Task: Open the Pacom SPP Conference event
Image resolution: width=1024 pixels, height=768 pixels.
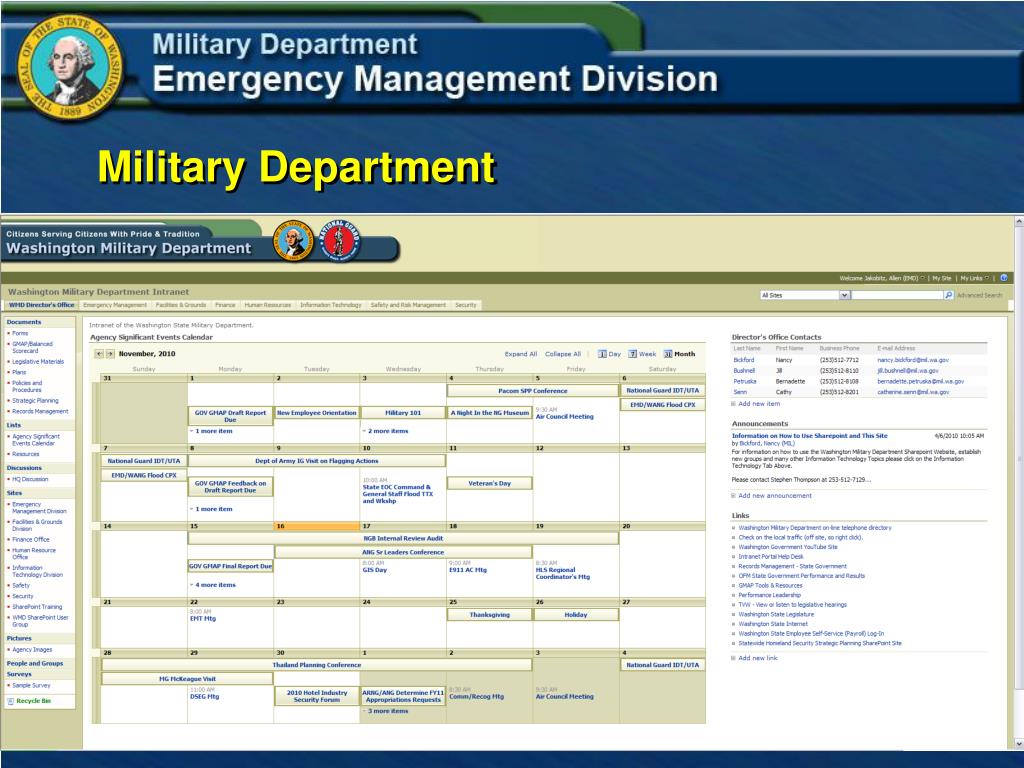Action: tap(532, 391)
